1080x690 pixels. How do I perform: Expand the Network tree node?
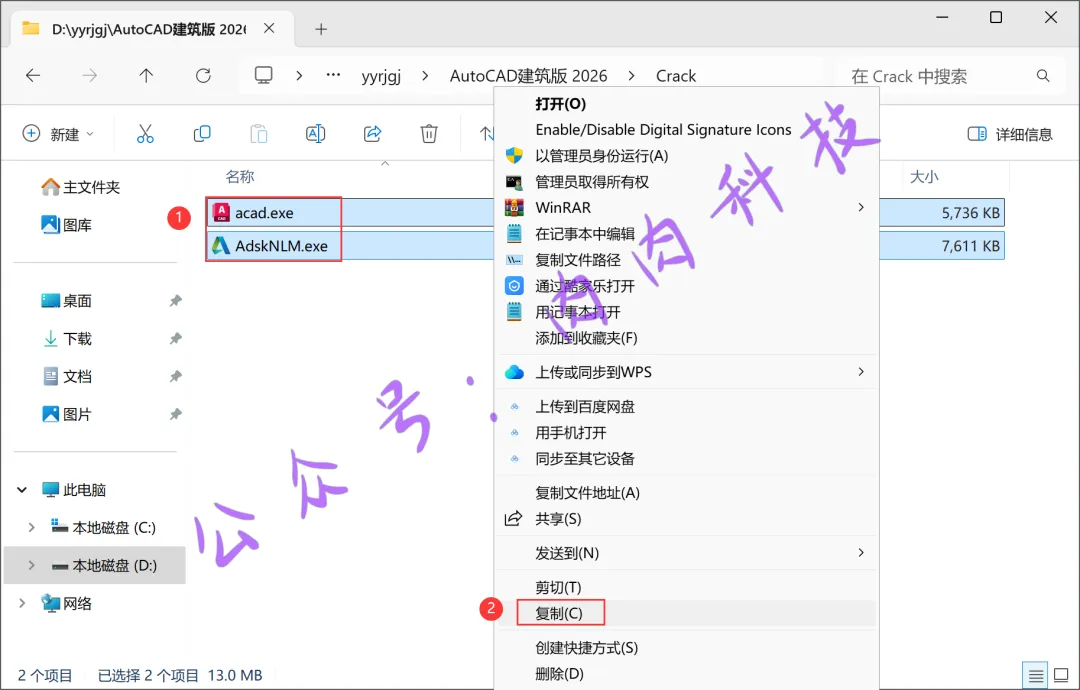(x=22, y=603)
